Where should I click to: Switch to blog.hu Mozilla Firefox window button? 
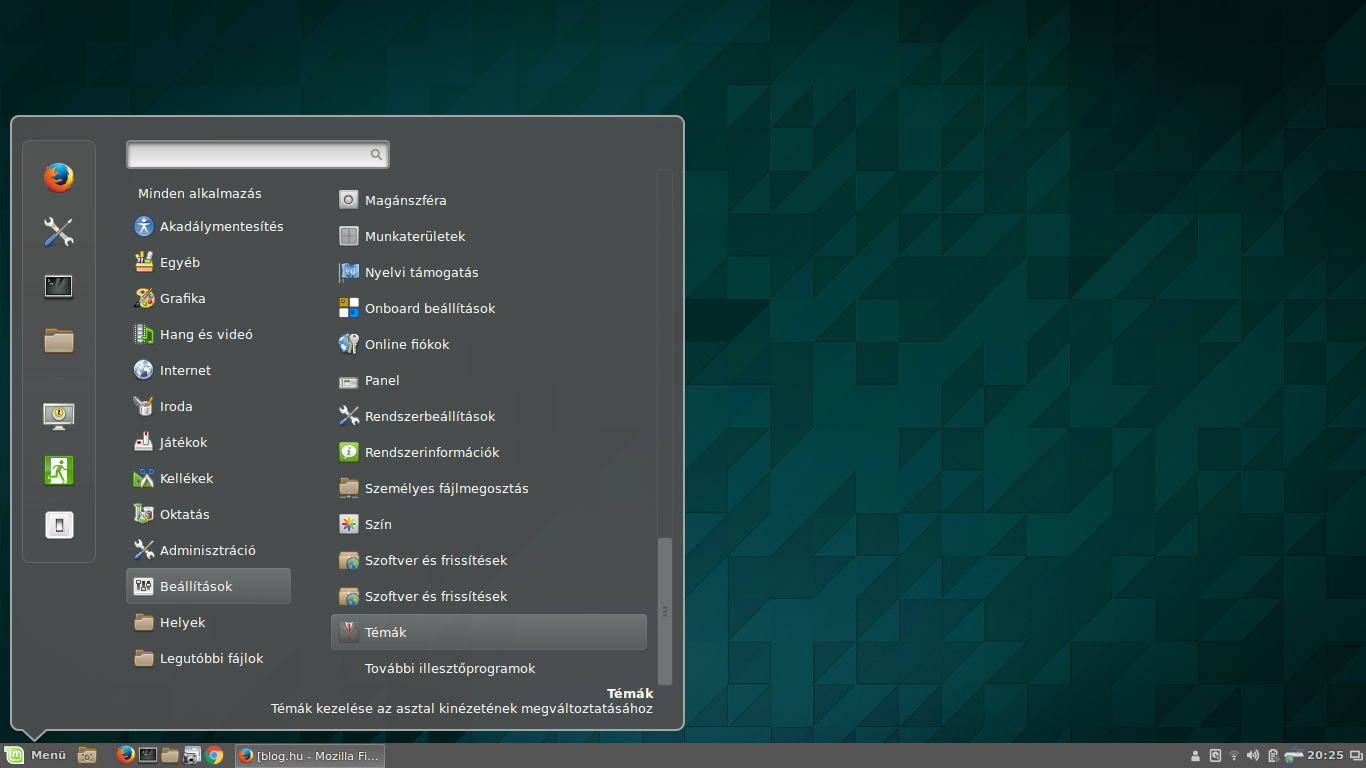[309, 755]
